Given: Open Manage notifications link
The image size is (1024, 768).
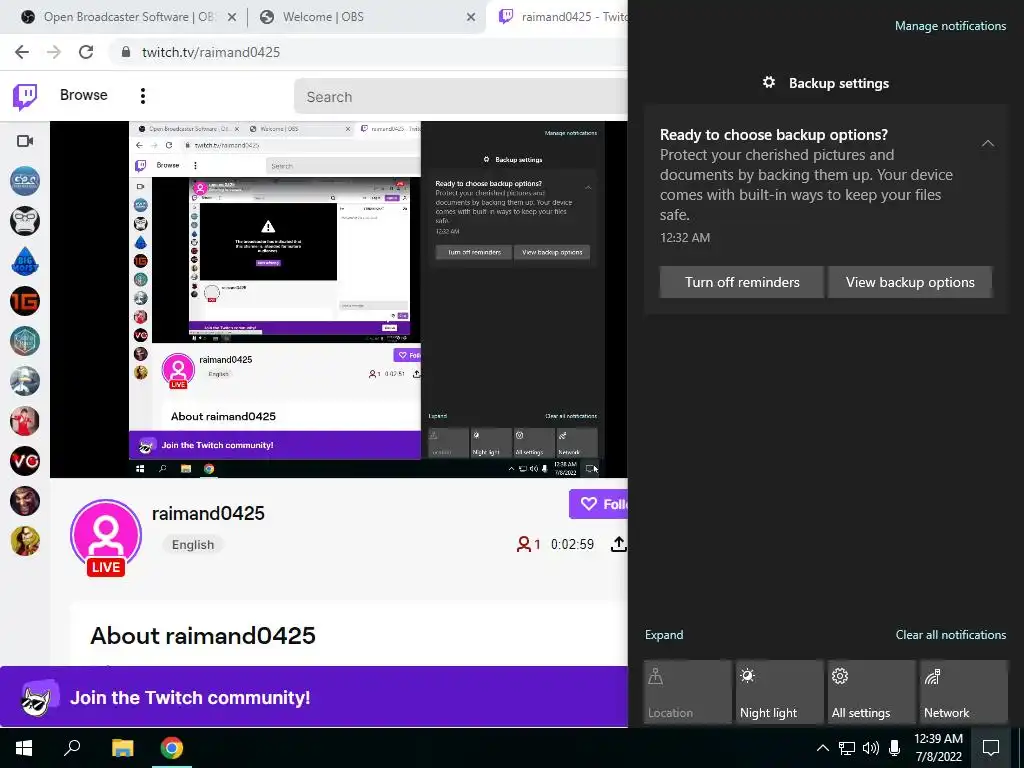Looking at the screenshot, I should click(x=950, y=26).
